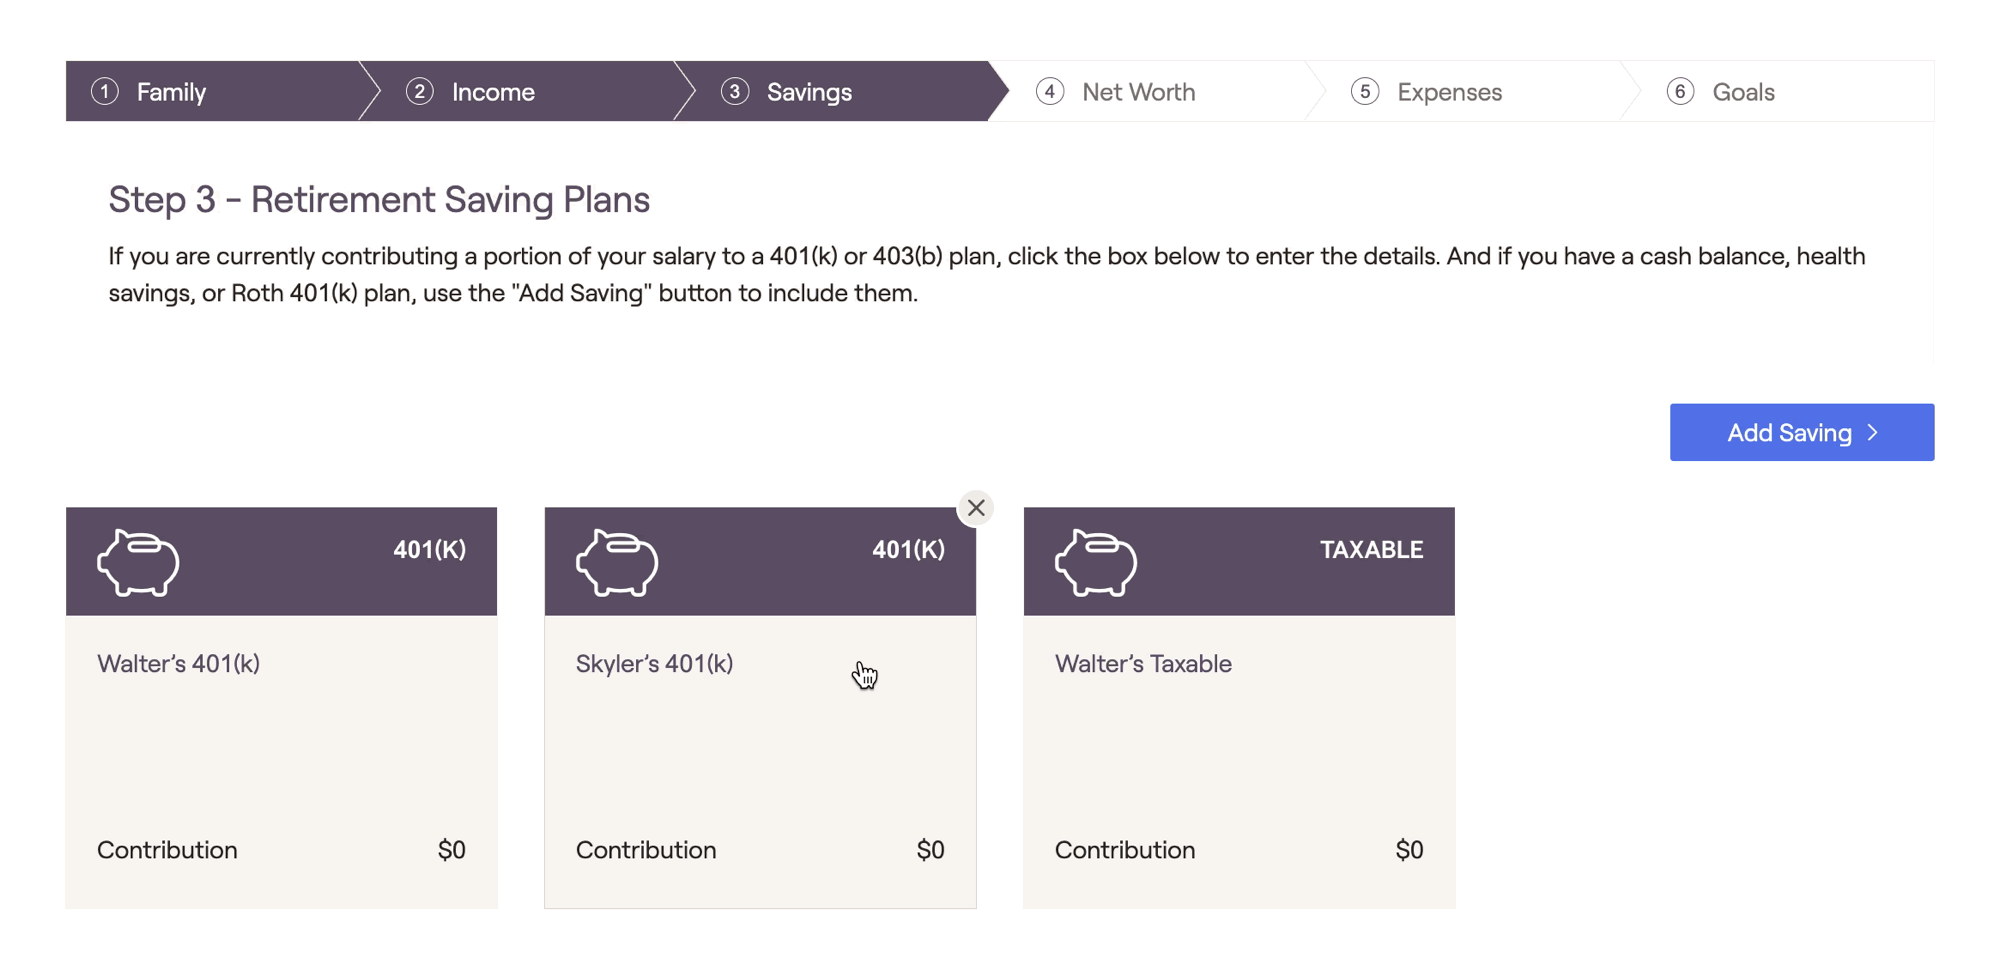Select the Savings step tab
The height and width of the screenshot is (965, 2000).
pyautogui.click(x=809, y=92)
